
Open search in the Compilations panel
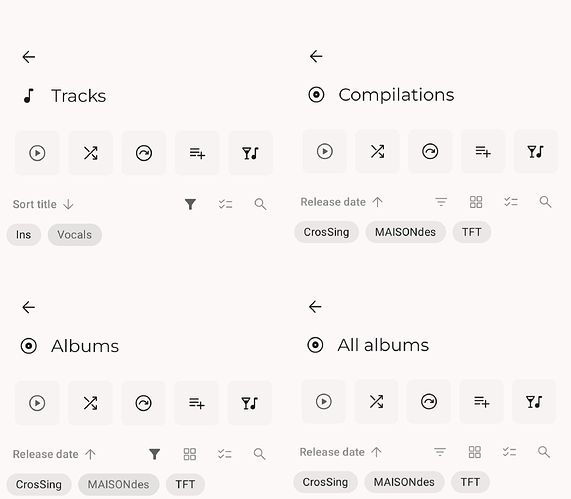(x=545, y=202)
